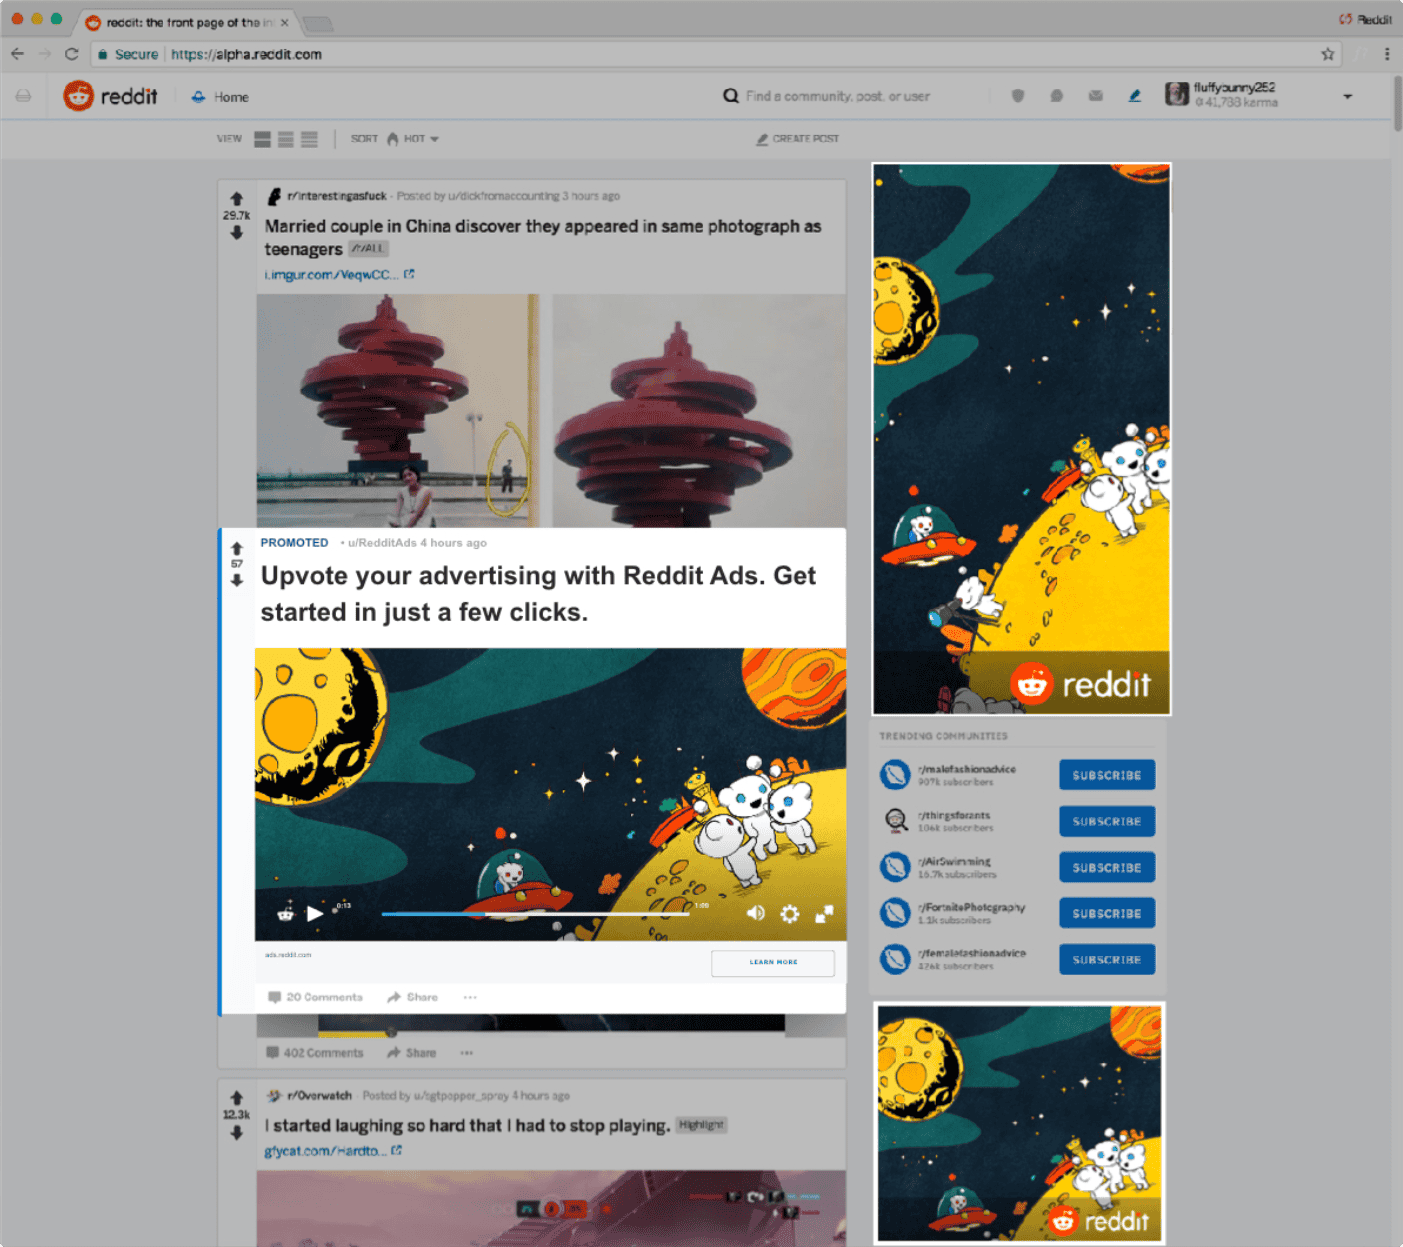Downvote the Overwatch post

(236, 1133)
